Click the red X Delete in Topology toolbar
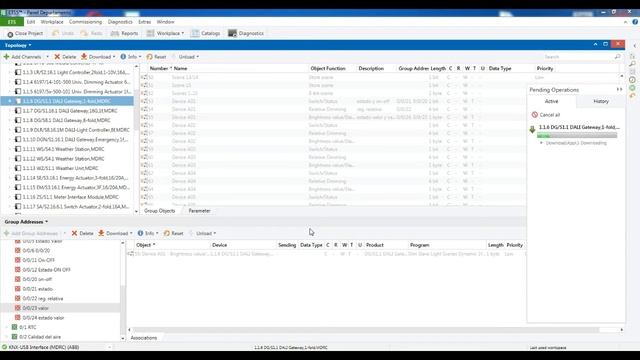Viewport: 640px width, 360px height. [65, 57]
